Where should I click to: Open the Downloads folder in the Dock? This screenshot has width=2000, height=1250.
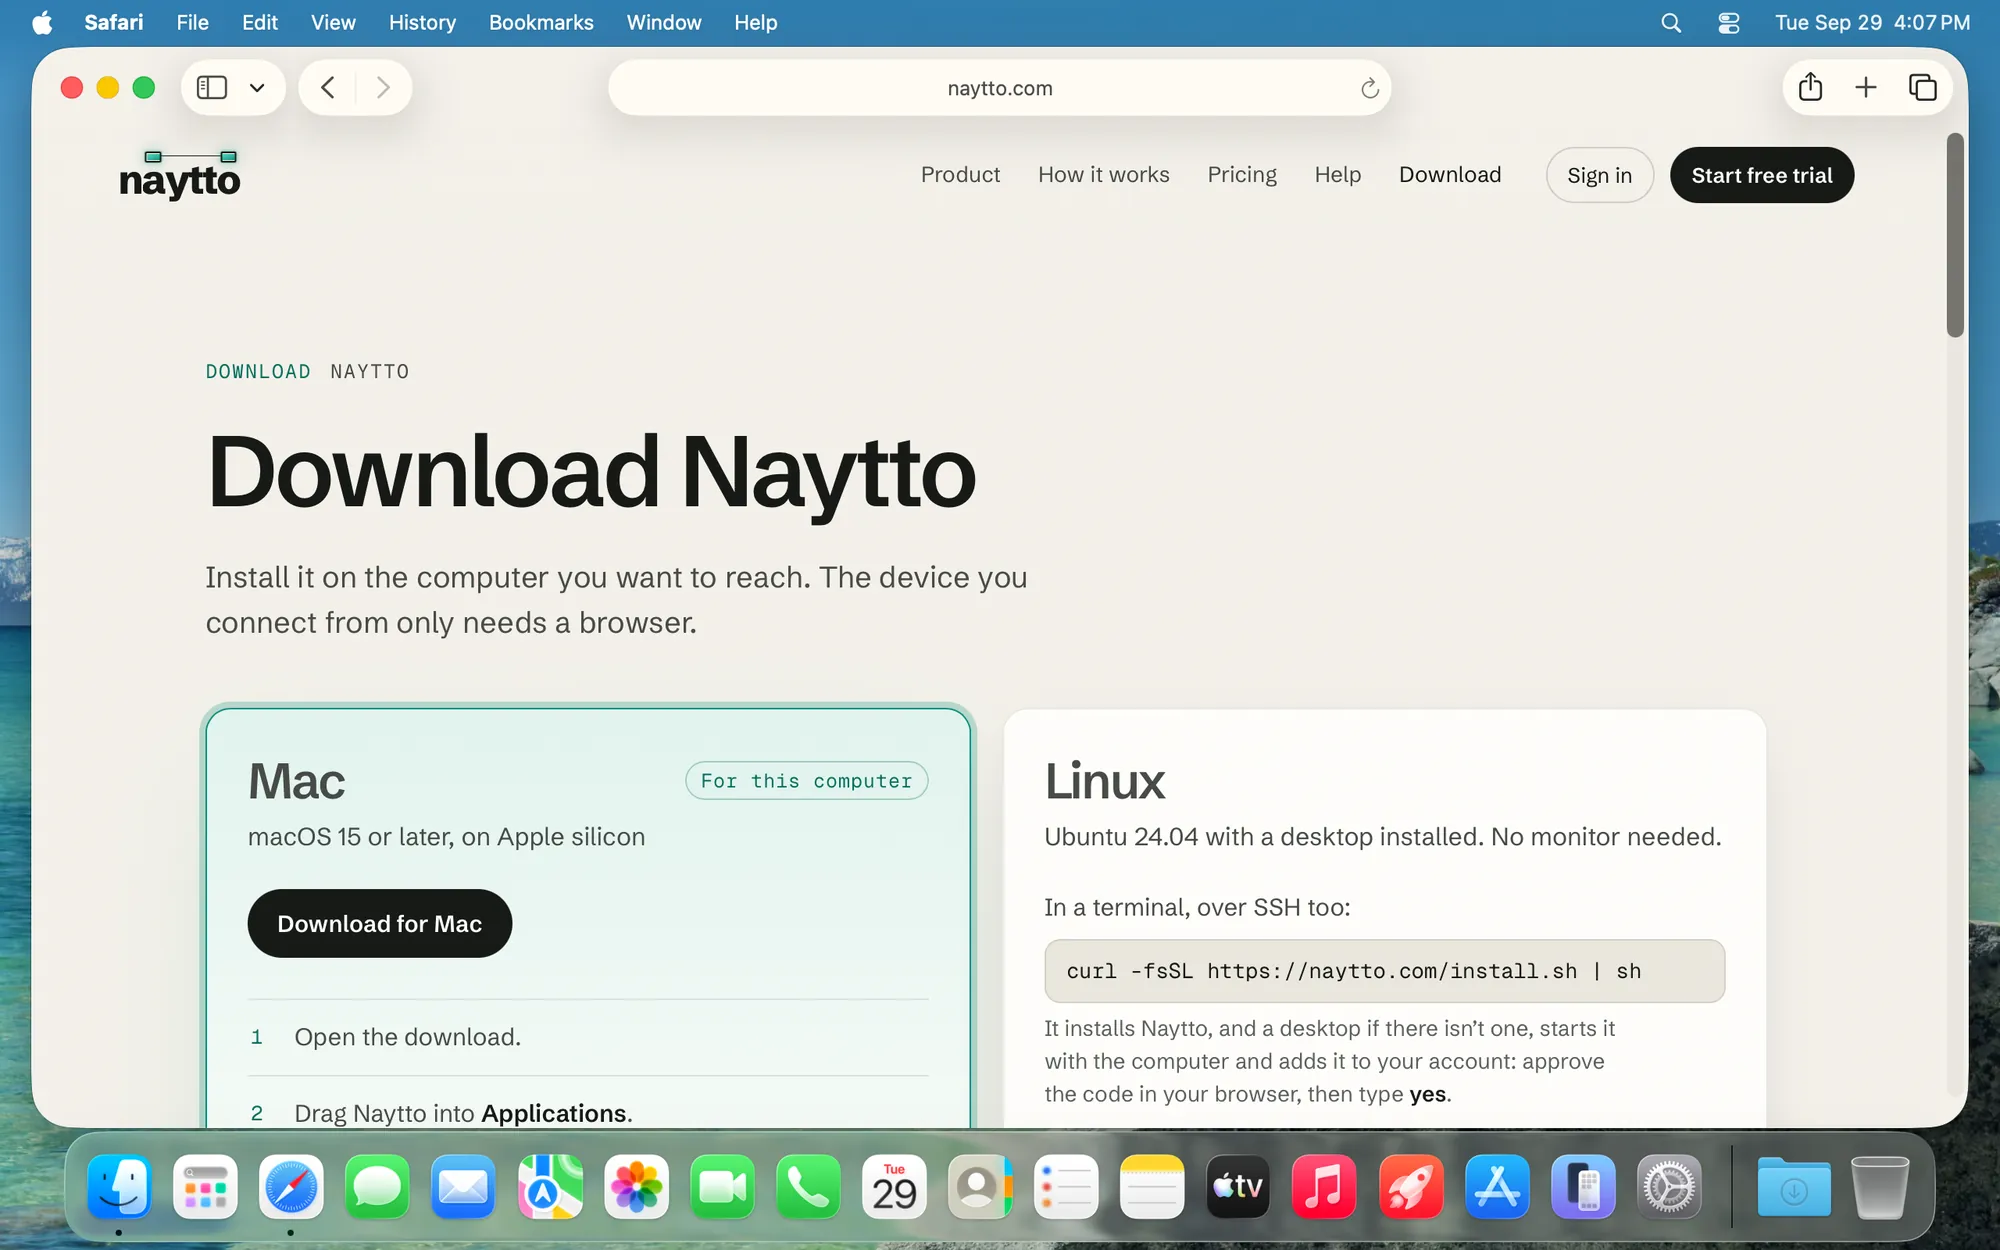[1794, 1187]
